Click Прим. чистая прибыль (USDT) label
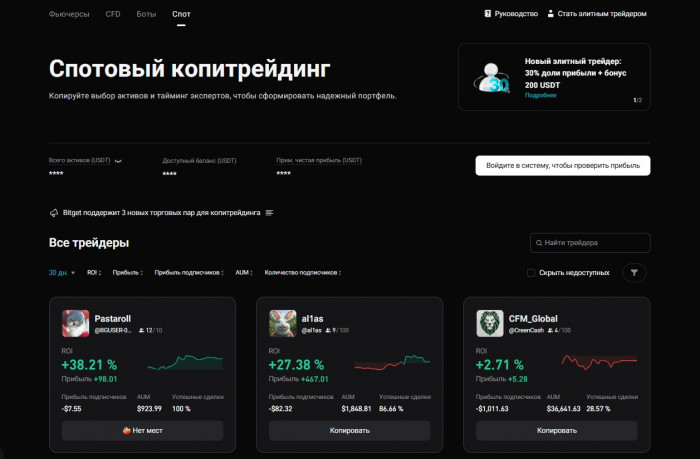The width and height of the screenshot is (700, 459). click(x=319, y=160)
